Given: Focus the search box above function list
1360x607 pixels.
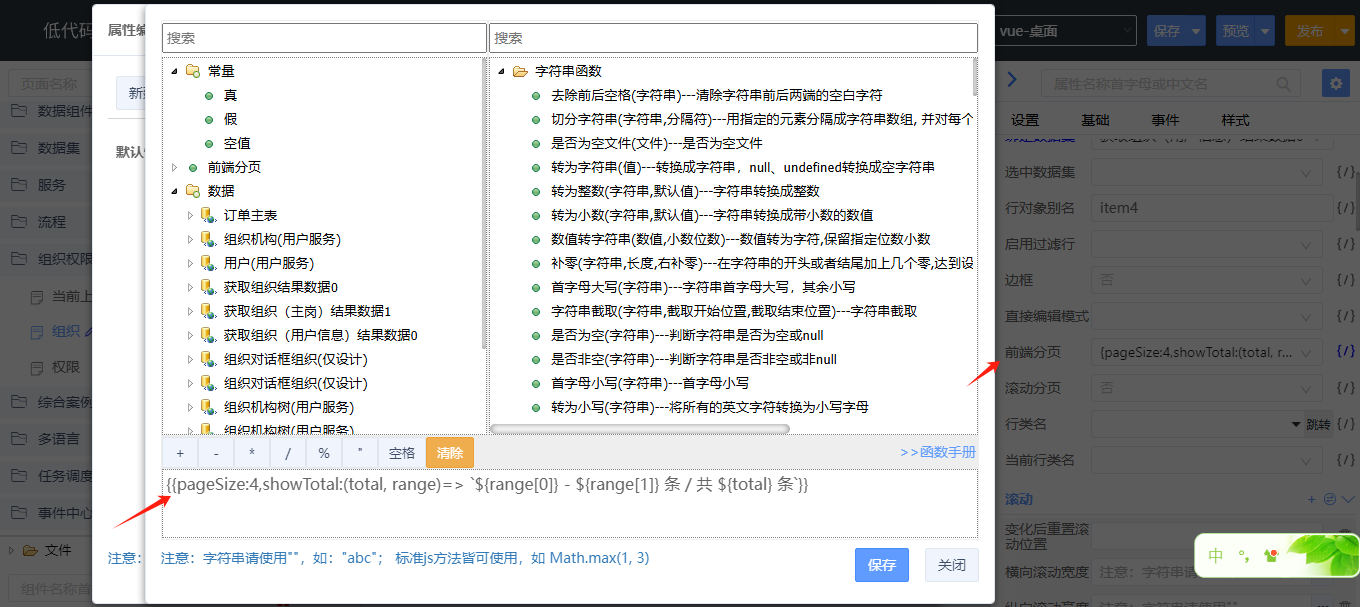Looking at the screenshot, I should (x=733, y=38).
